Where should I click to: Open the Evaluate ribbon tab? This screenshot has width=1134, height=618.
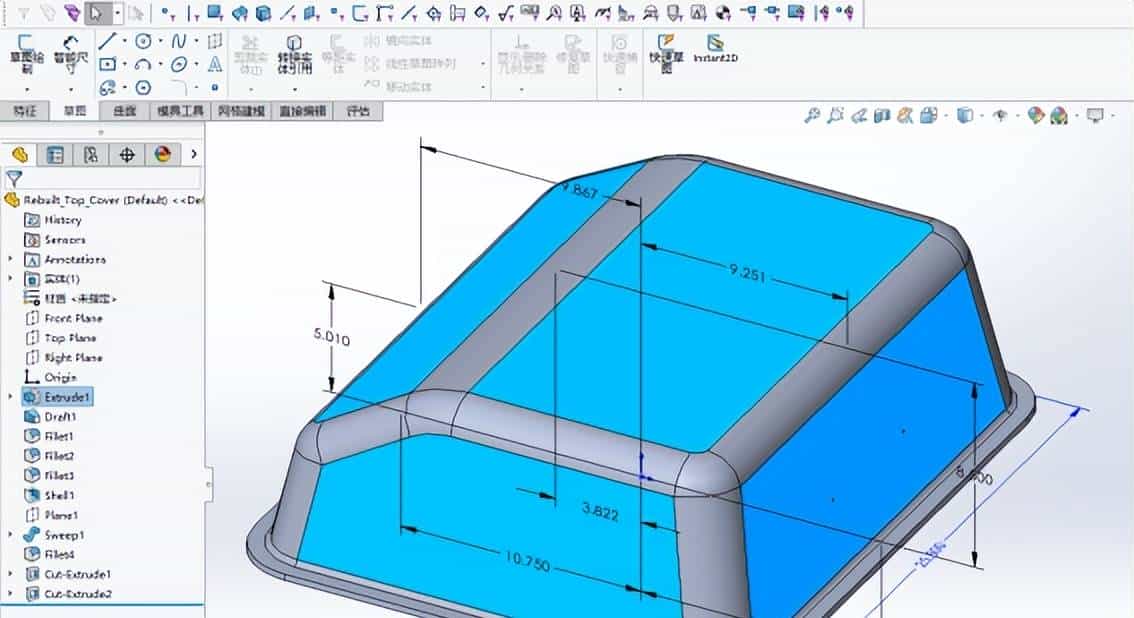pyautogui.click(x=358, y=111)
